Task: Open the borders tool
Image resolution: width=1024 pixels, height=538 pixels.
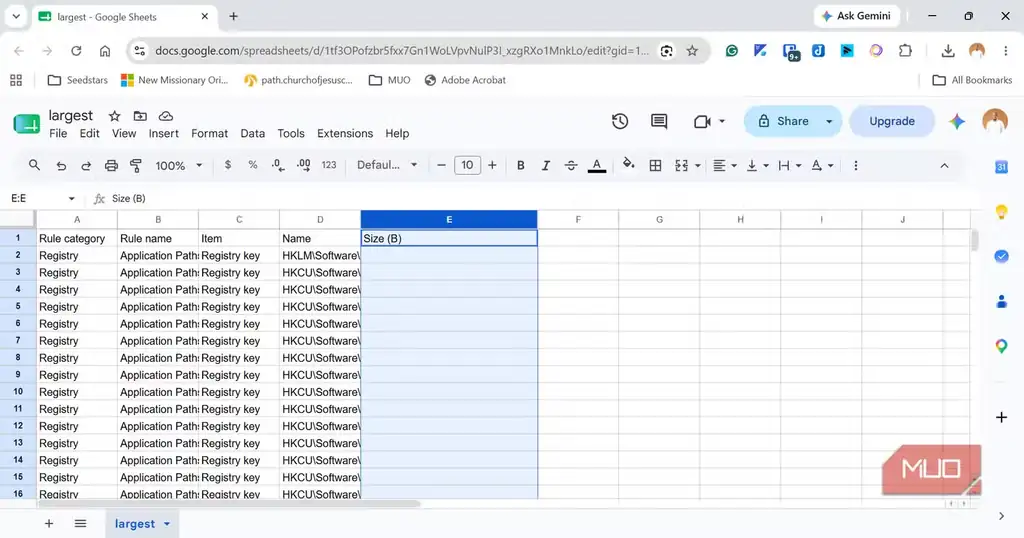Action: click(655, 166)
